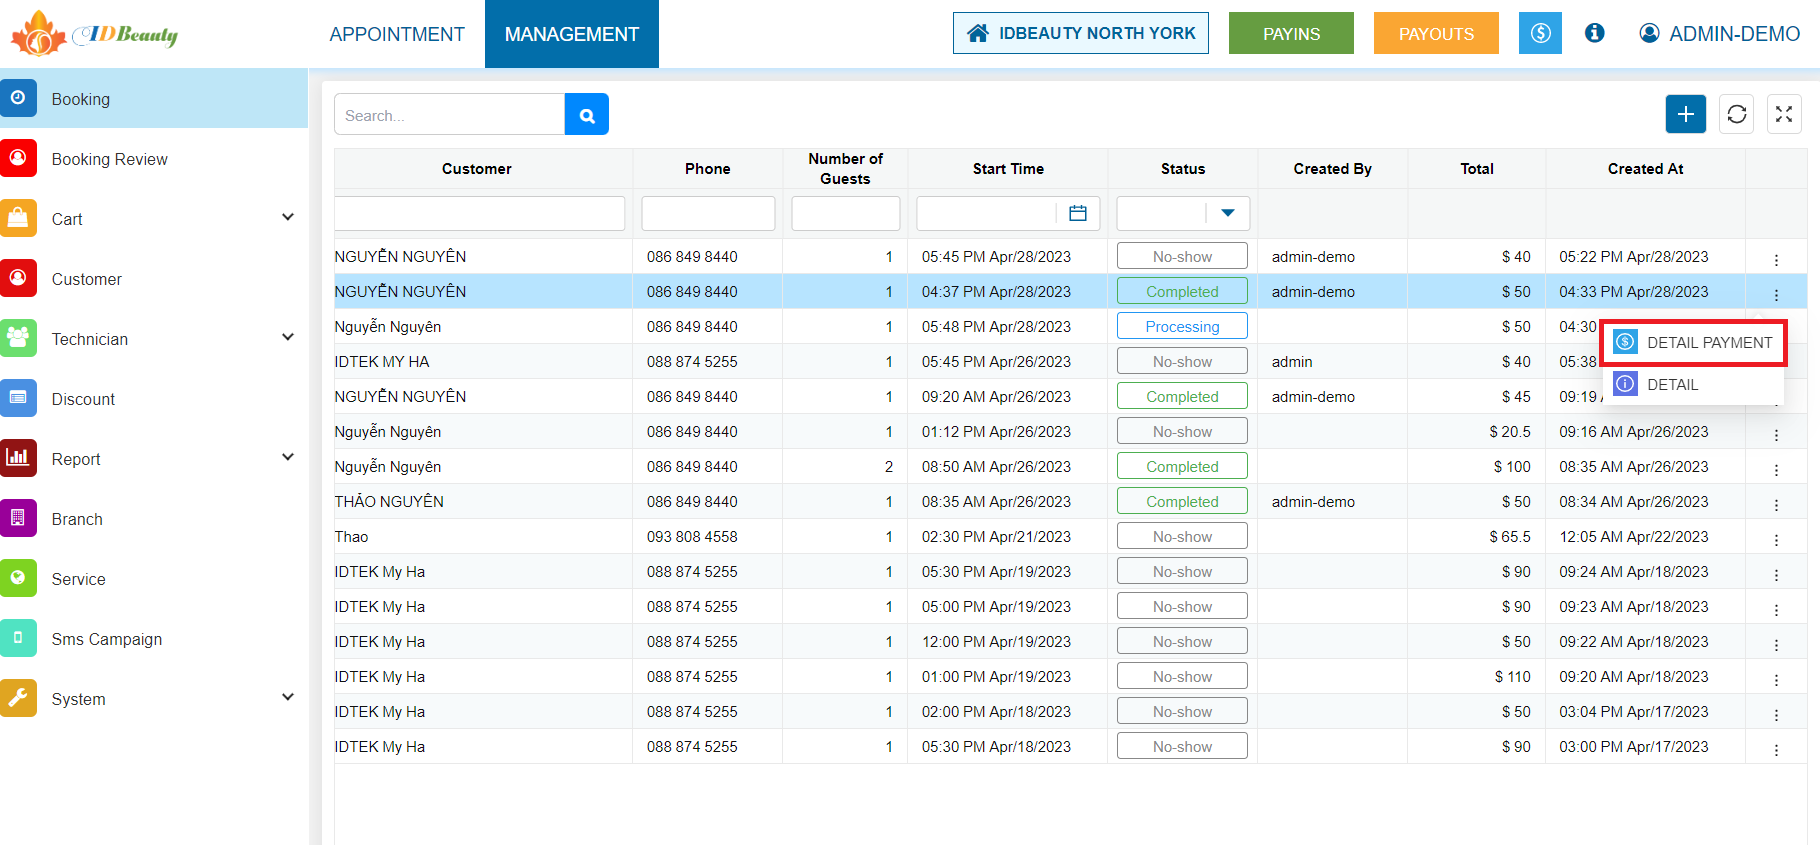Click the Report chart sidebar icon

tap(18, 458)
